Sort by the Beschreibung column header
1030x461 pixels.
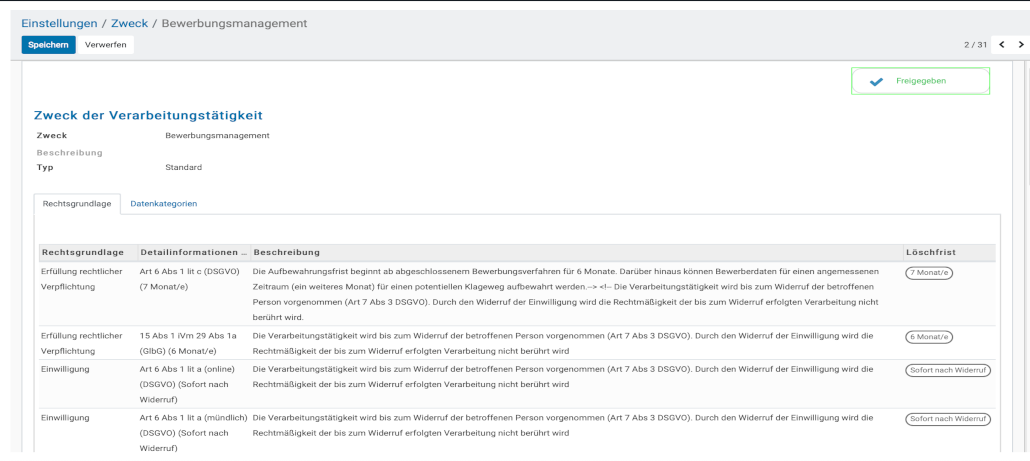pos(286,252)
